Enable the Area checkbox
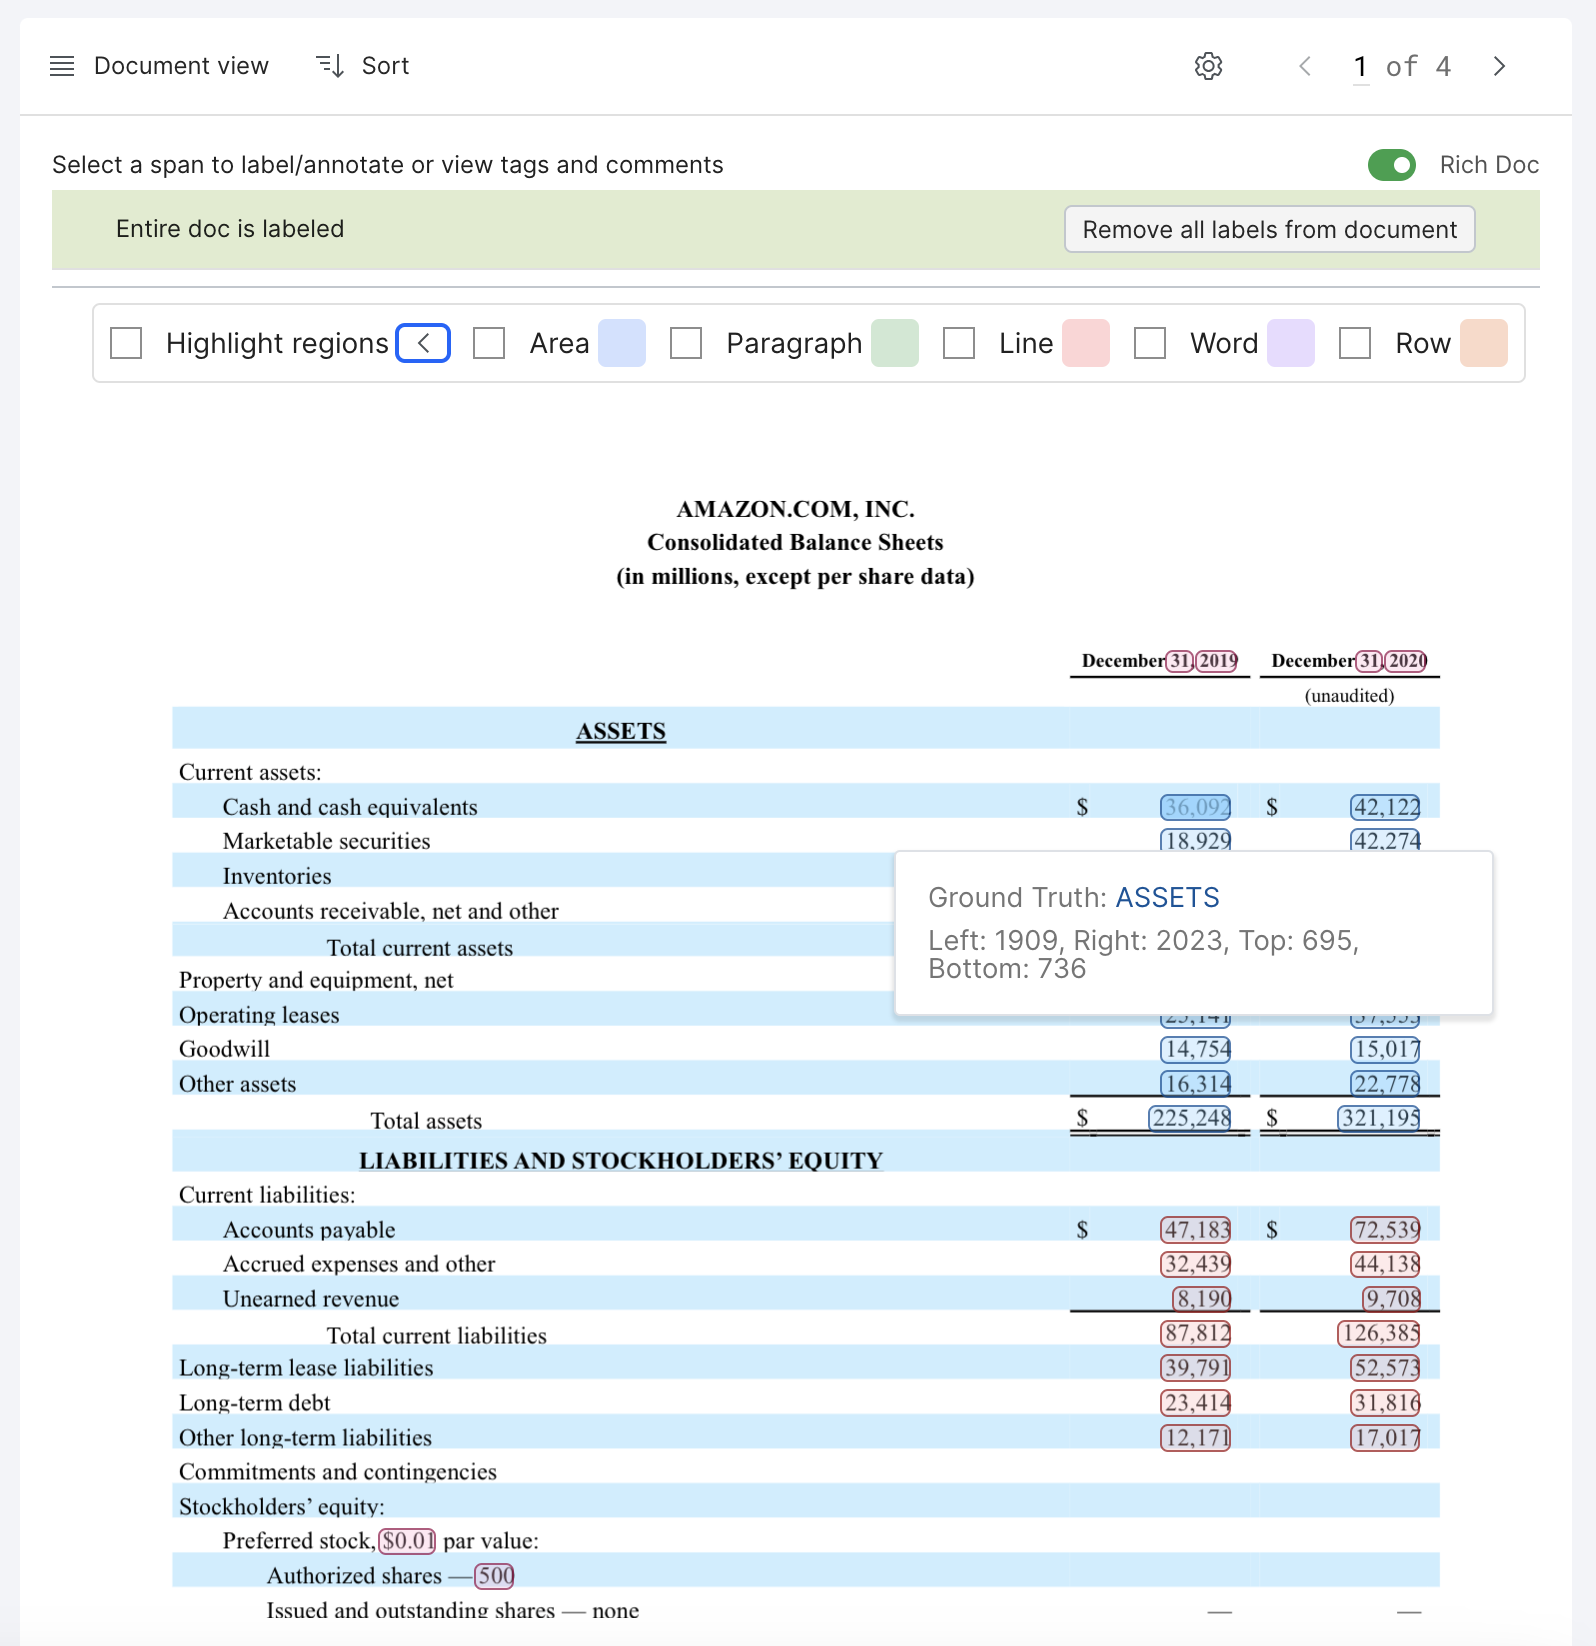 [x=489, y=343]
